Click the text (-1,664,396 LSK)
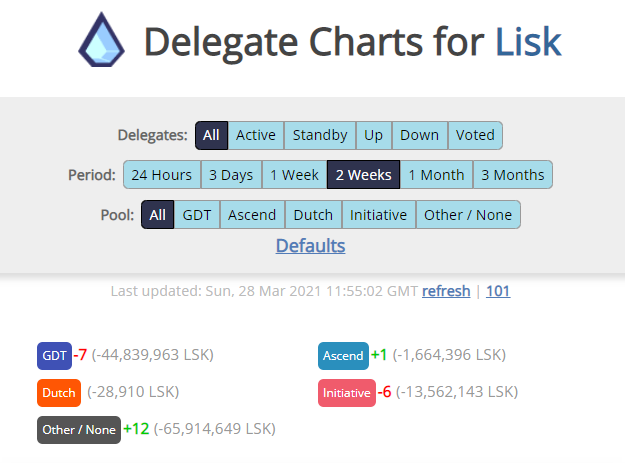This screenshot has width=625, height=463. point(449,355)
